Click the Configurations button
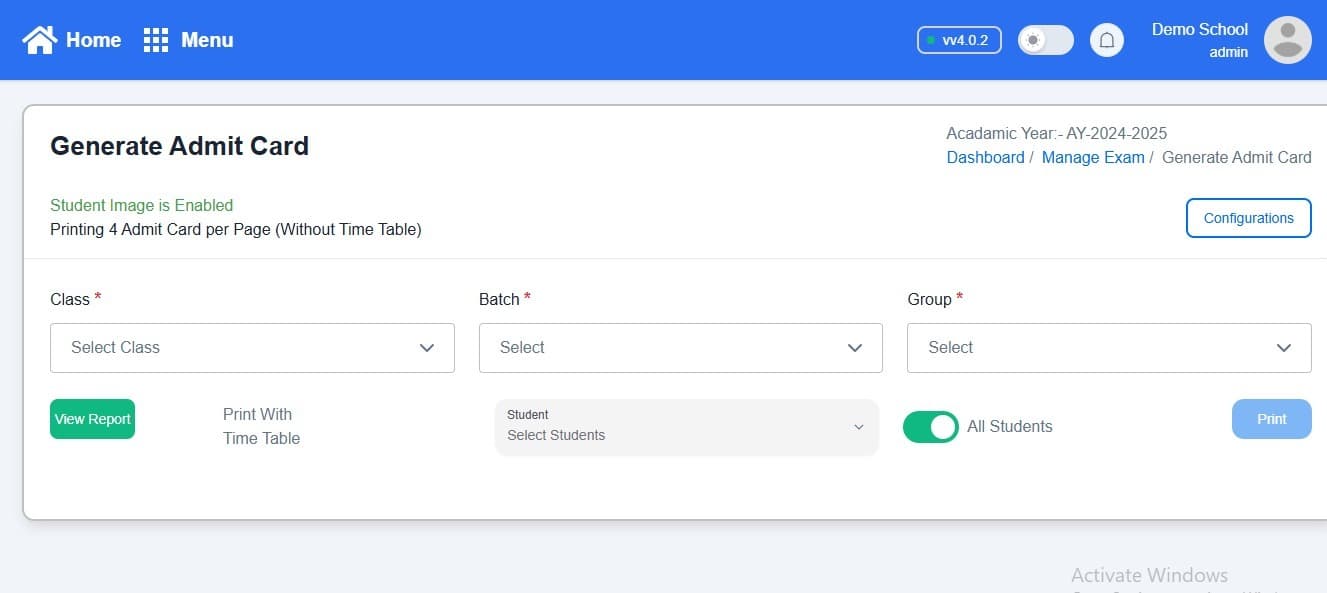This screenshot has width=1327, height=593. (x=1248, y=218)
